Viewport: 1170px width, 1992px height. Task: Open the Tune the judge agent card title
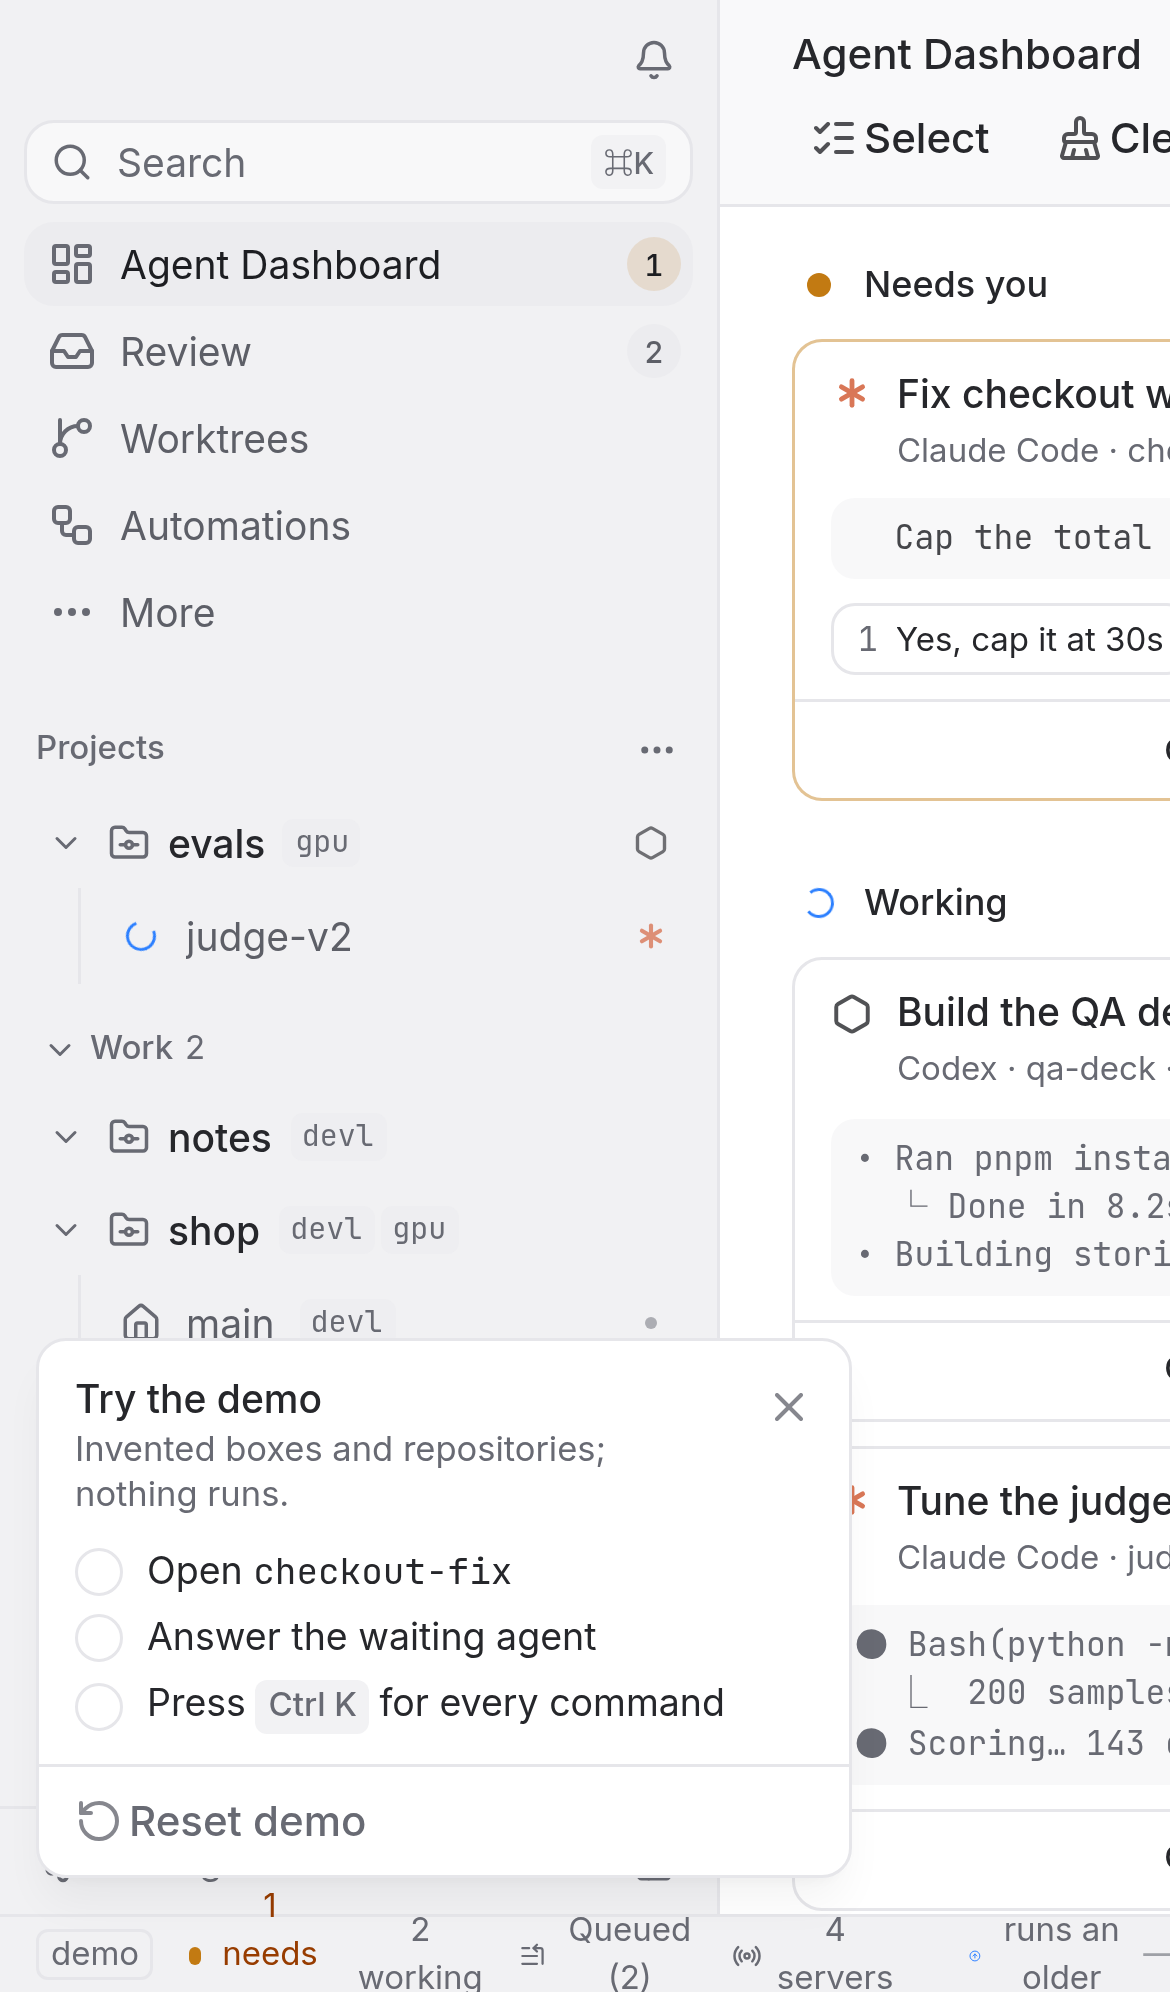click(1033, 1502)
